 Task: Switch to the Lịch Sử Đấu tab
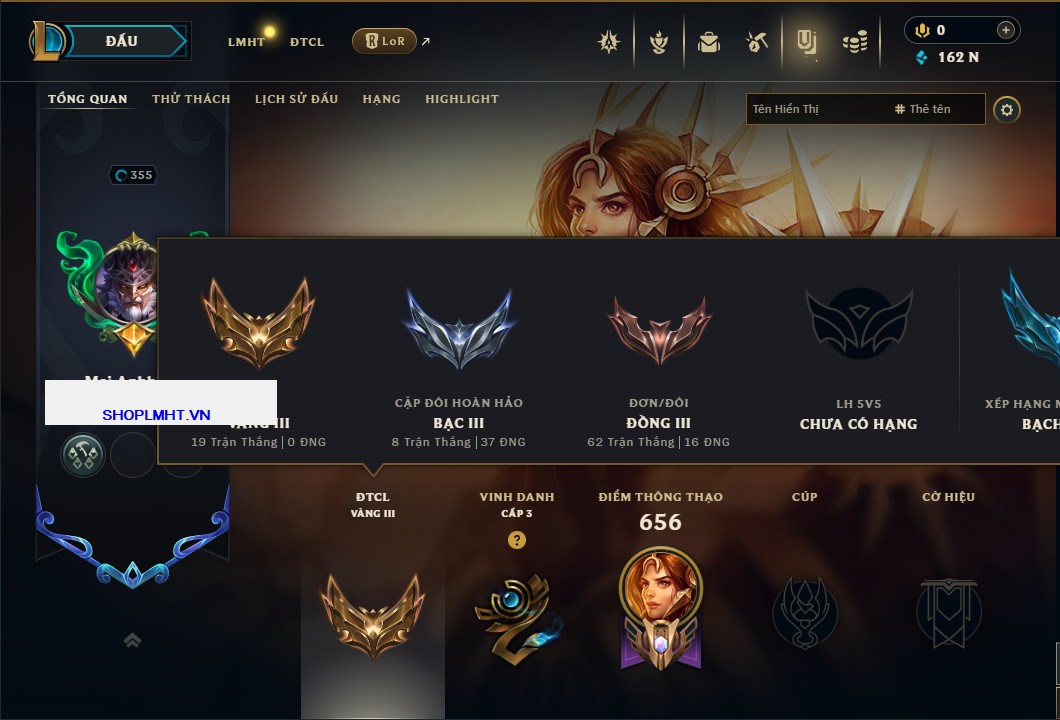point(296,99)
